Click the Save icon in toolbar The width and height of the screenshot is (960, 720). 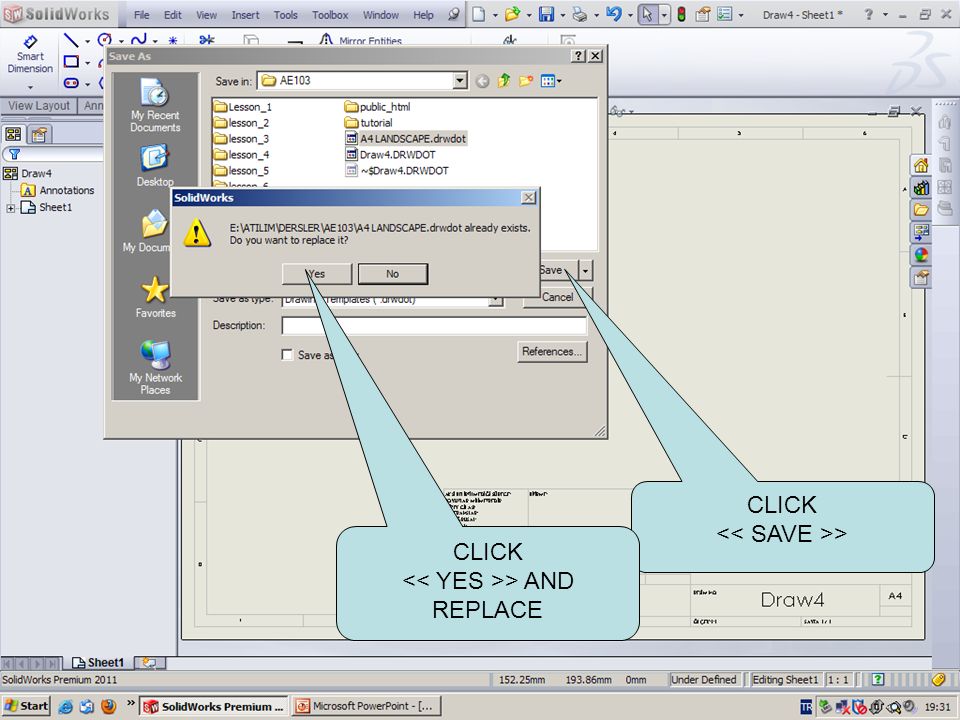tap(546, 14)
